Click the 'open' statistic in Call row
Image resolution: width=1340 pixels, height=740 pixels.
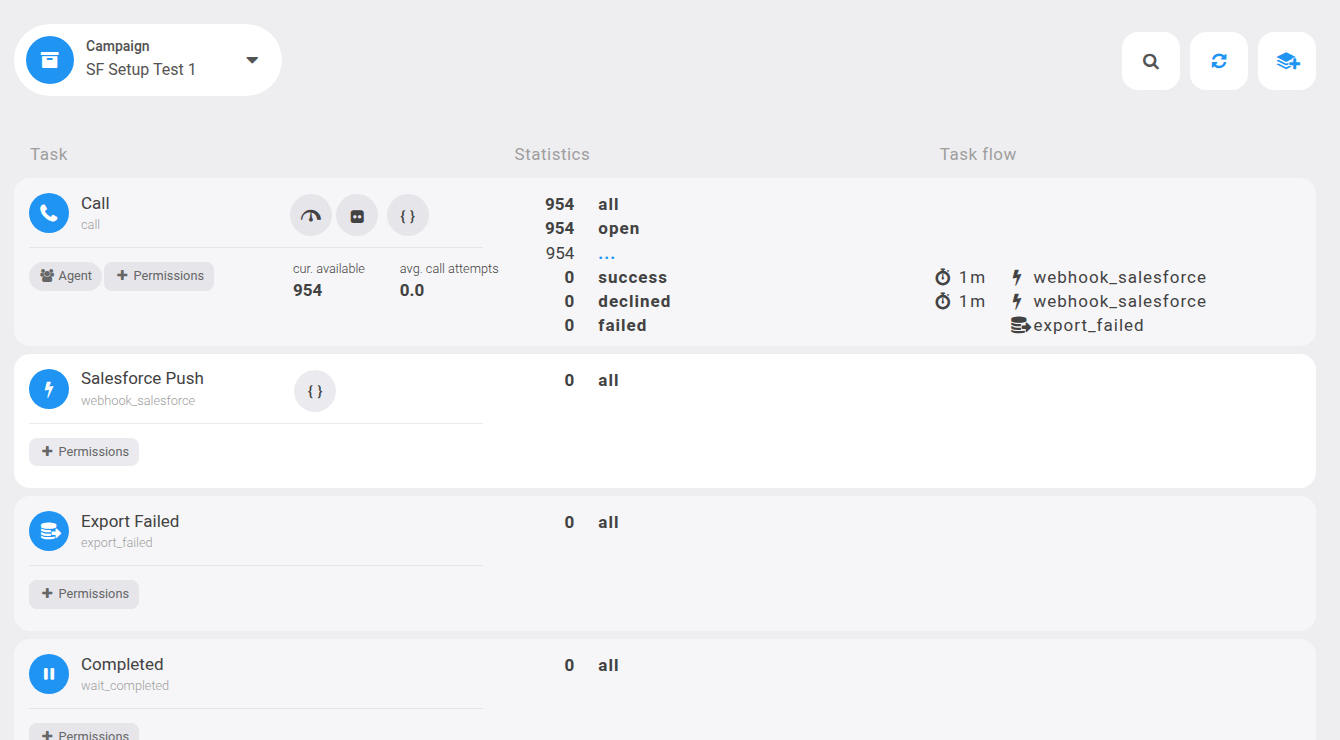point(619,229)
